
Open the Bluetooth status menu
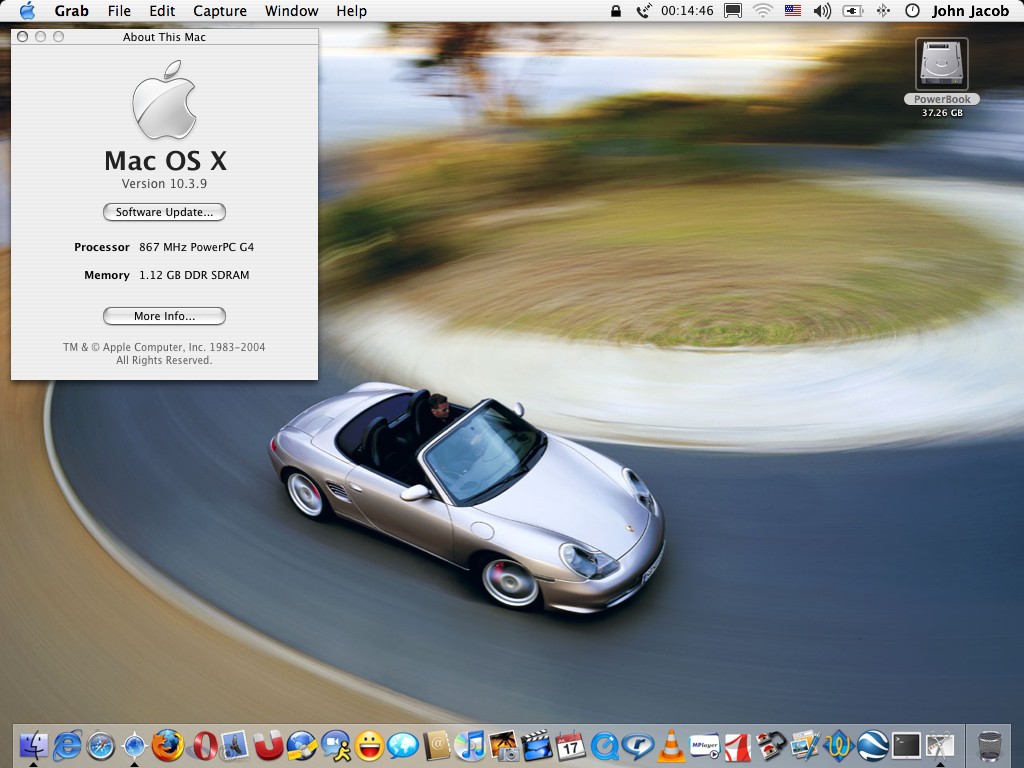[x=883, y=10]
